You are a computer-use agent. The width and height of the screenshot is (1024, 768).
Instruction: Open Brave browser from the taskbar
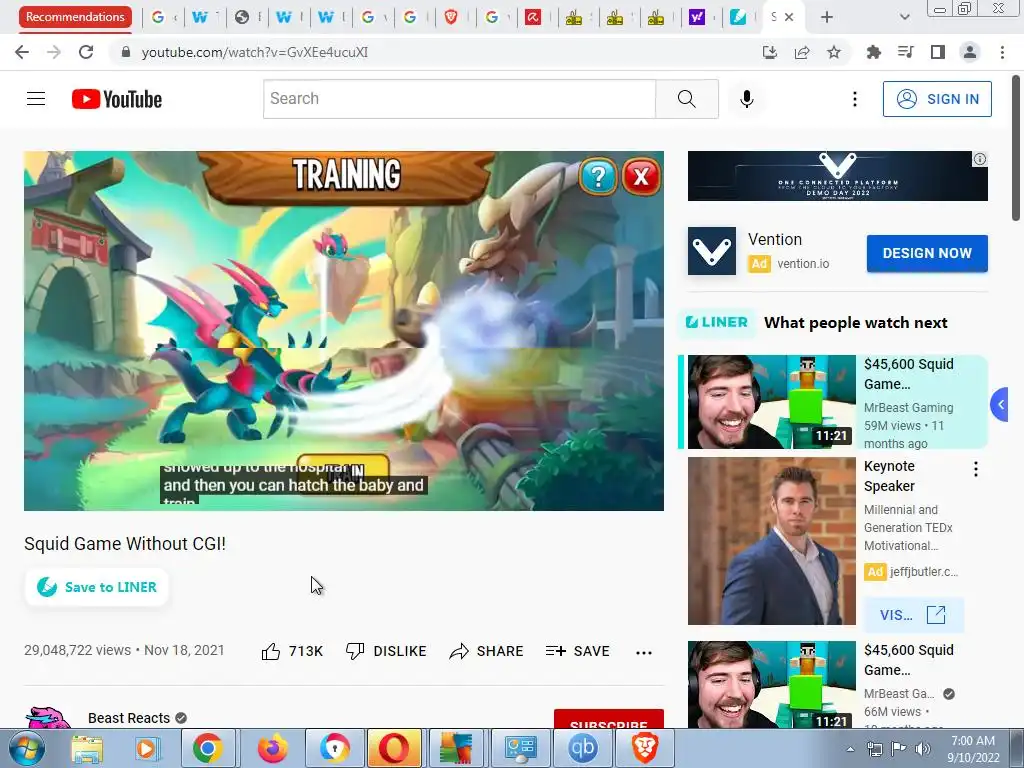pyautogui.click(x=645, y=748)
